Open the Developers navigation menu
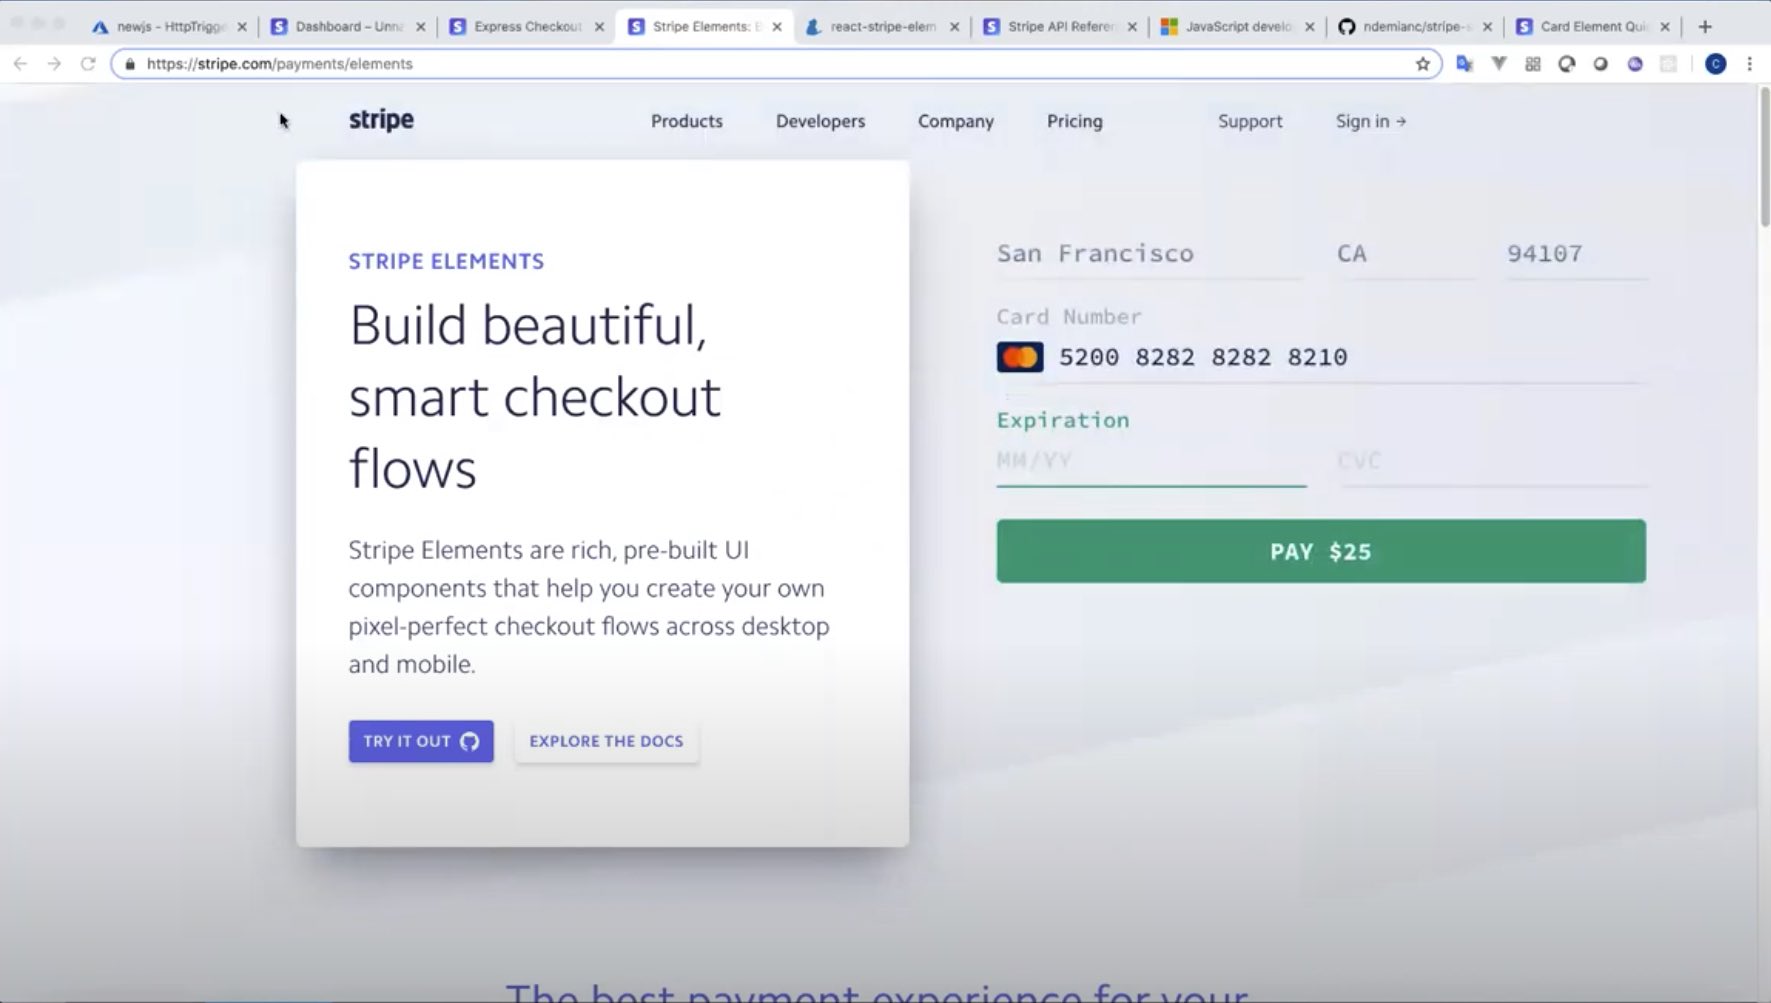The height and width of the screenshot is (1003, 1771). 820,121
